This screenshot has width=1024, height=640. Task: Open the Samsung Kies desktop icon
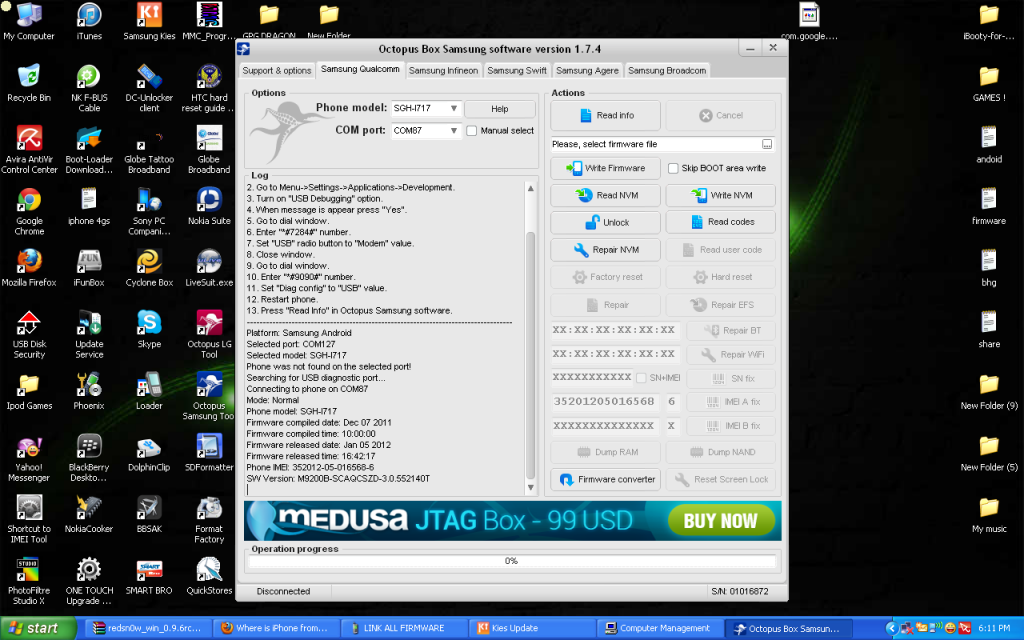(x=149, y=21)
